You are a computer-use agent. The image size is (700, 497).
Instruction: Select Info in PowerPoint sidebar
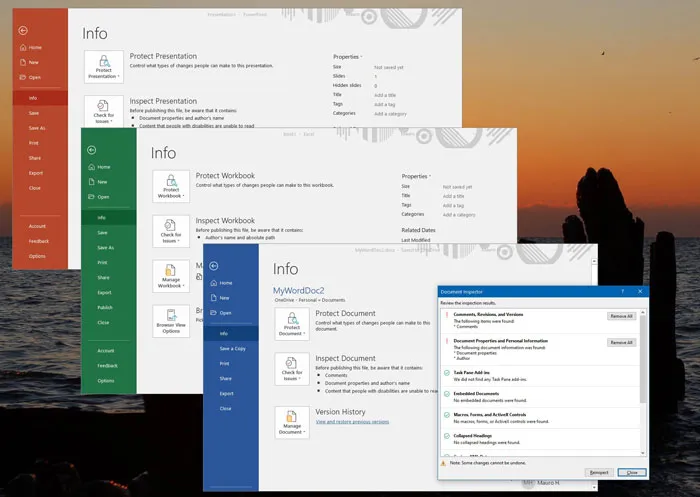pos(40,98)
